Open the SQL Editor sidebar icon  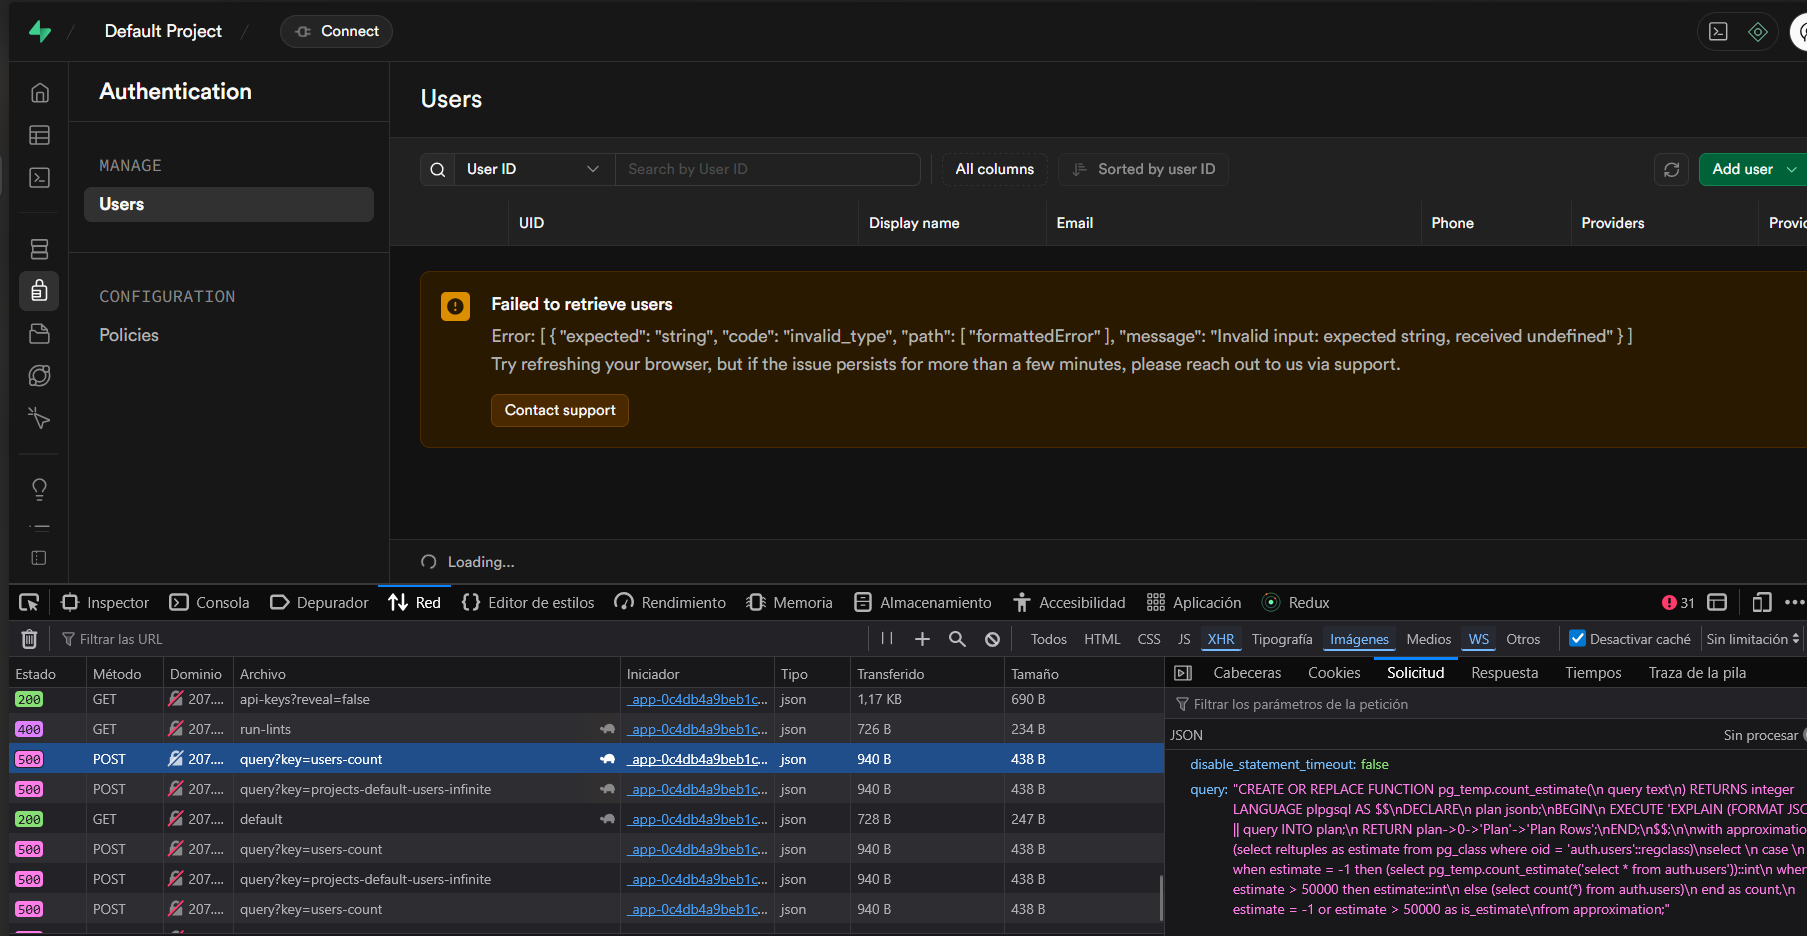[x=39, y=178]
